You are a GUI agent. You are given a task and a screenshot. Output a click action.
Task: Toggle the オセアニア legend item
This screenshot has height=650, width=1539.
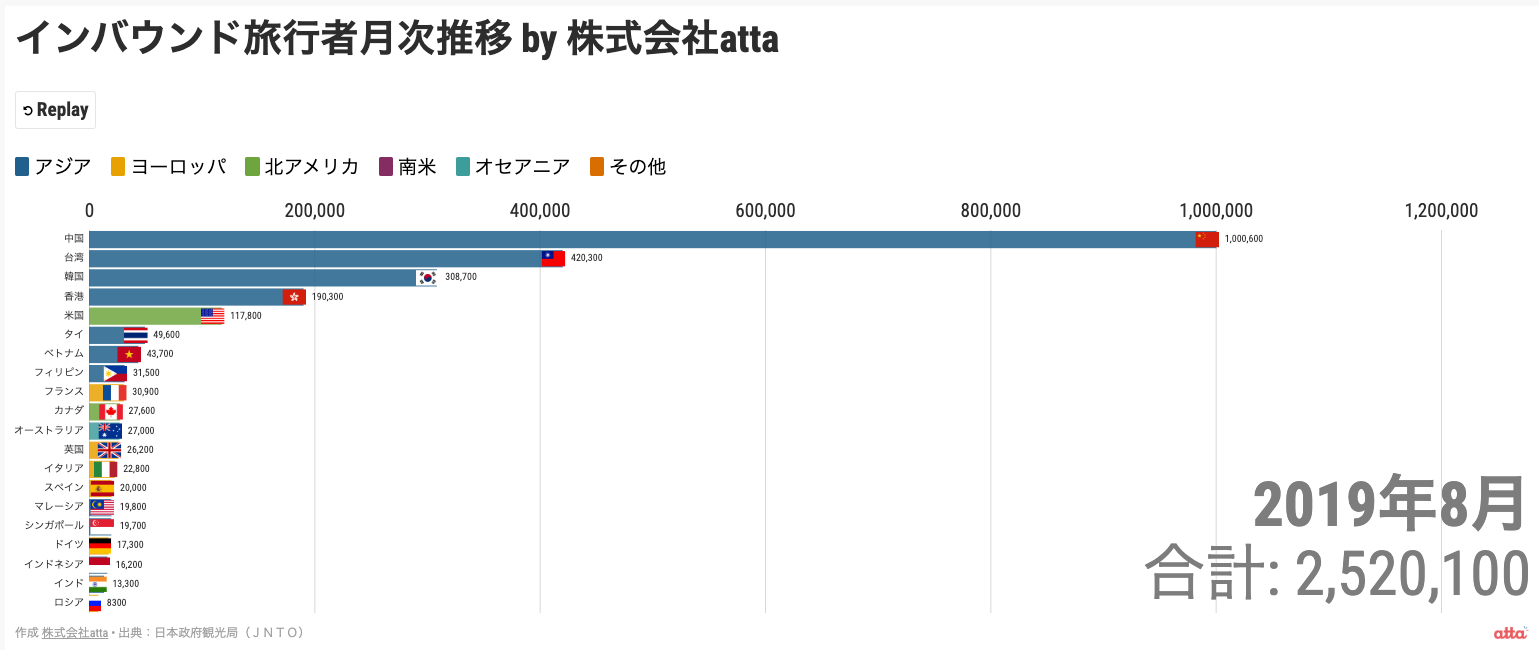[x=513, y=167]
